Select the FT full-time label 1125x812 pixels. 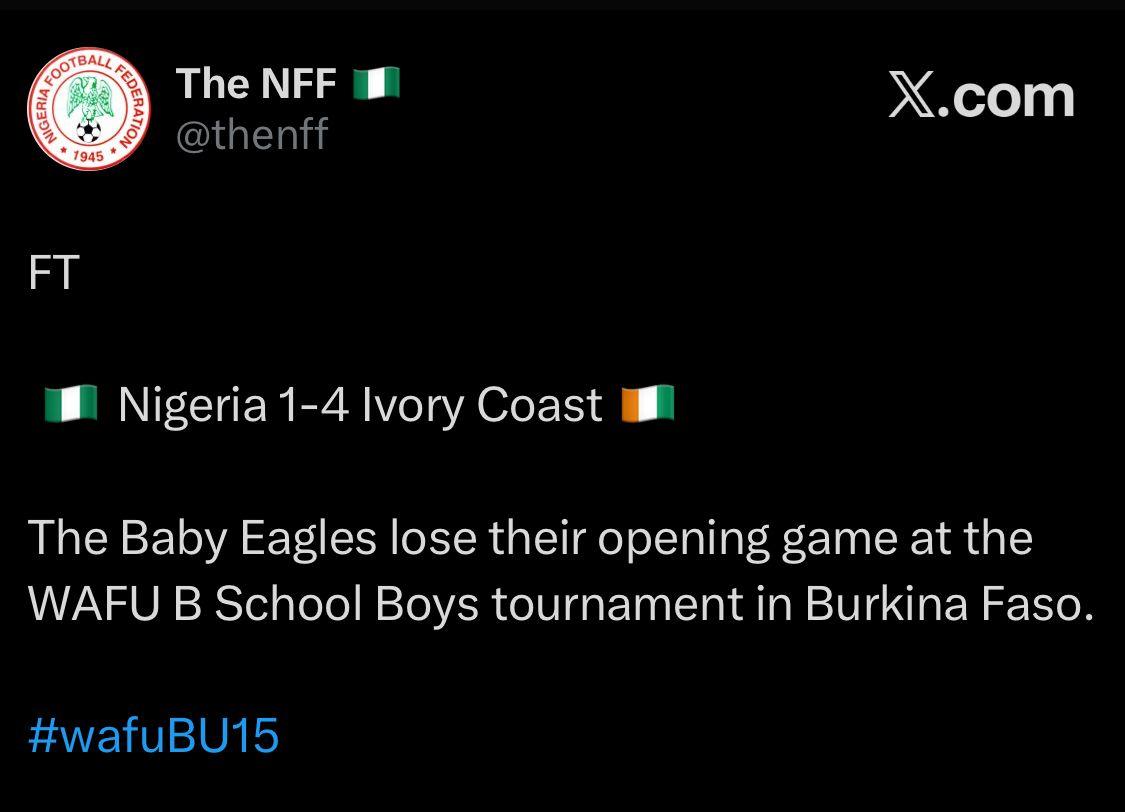tap(53, 273)
